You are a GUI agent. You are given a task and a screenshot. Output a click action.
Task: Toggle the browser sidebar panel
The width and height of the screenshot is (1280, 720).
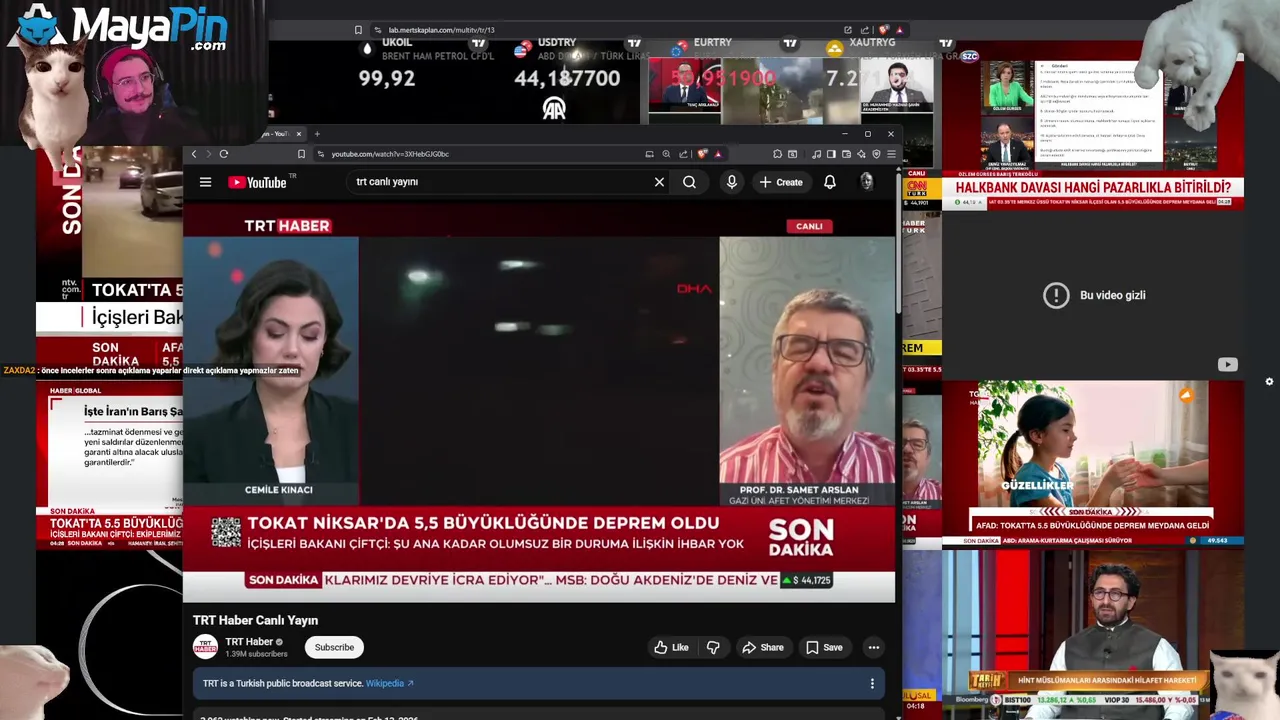point(831,154)
